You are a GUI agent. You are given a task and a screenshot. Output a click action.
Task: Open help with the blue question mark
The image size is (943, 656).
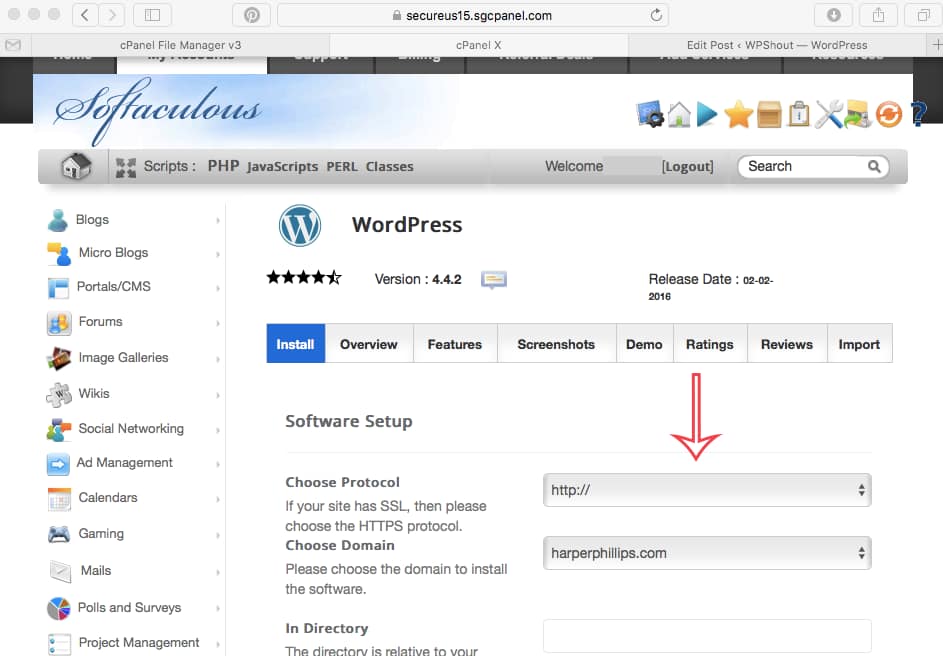click(919, 114)
